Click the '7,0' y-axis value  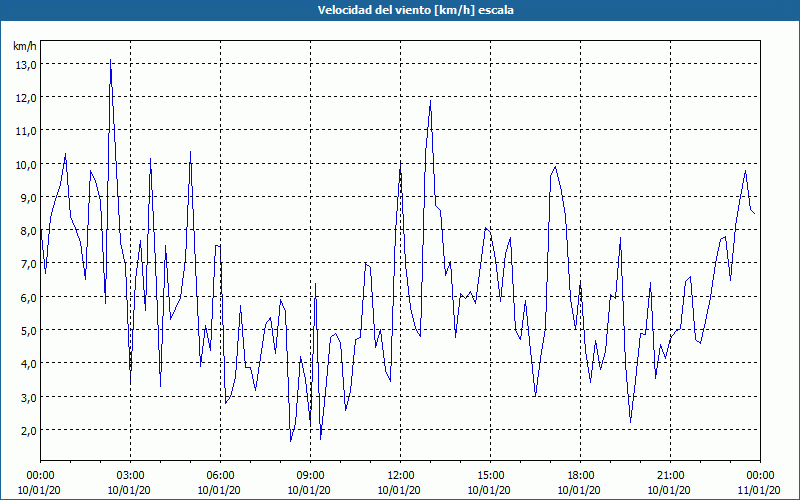28,264
